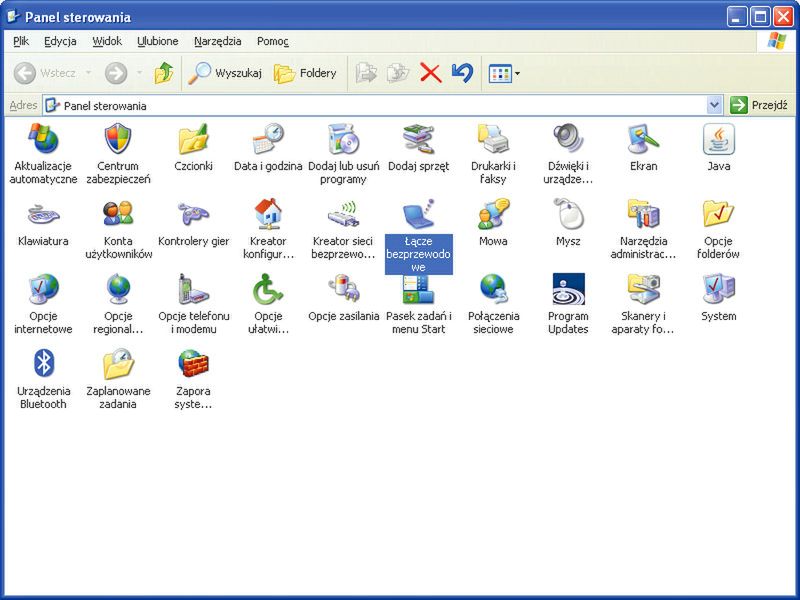
Task: Open Centrum zabezpieczeń icon
Action: point(118,153)
